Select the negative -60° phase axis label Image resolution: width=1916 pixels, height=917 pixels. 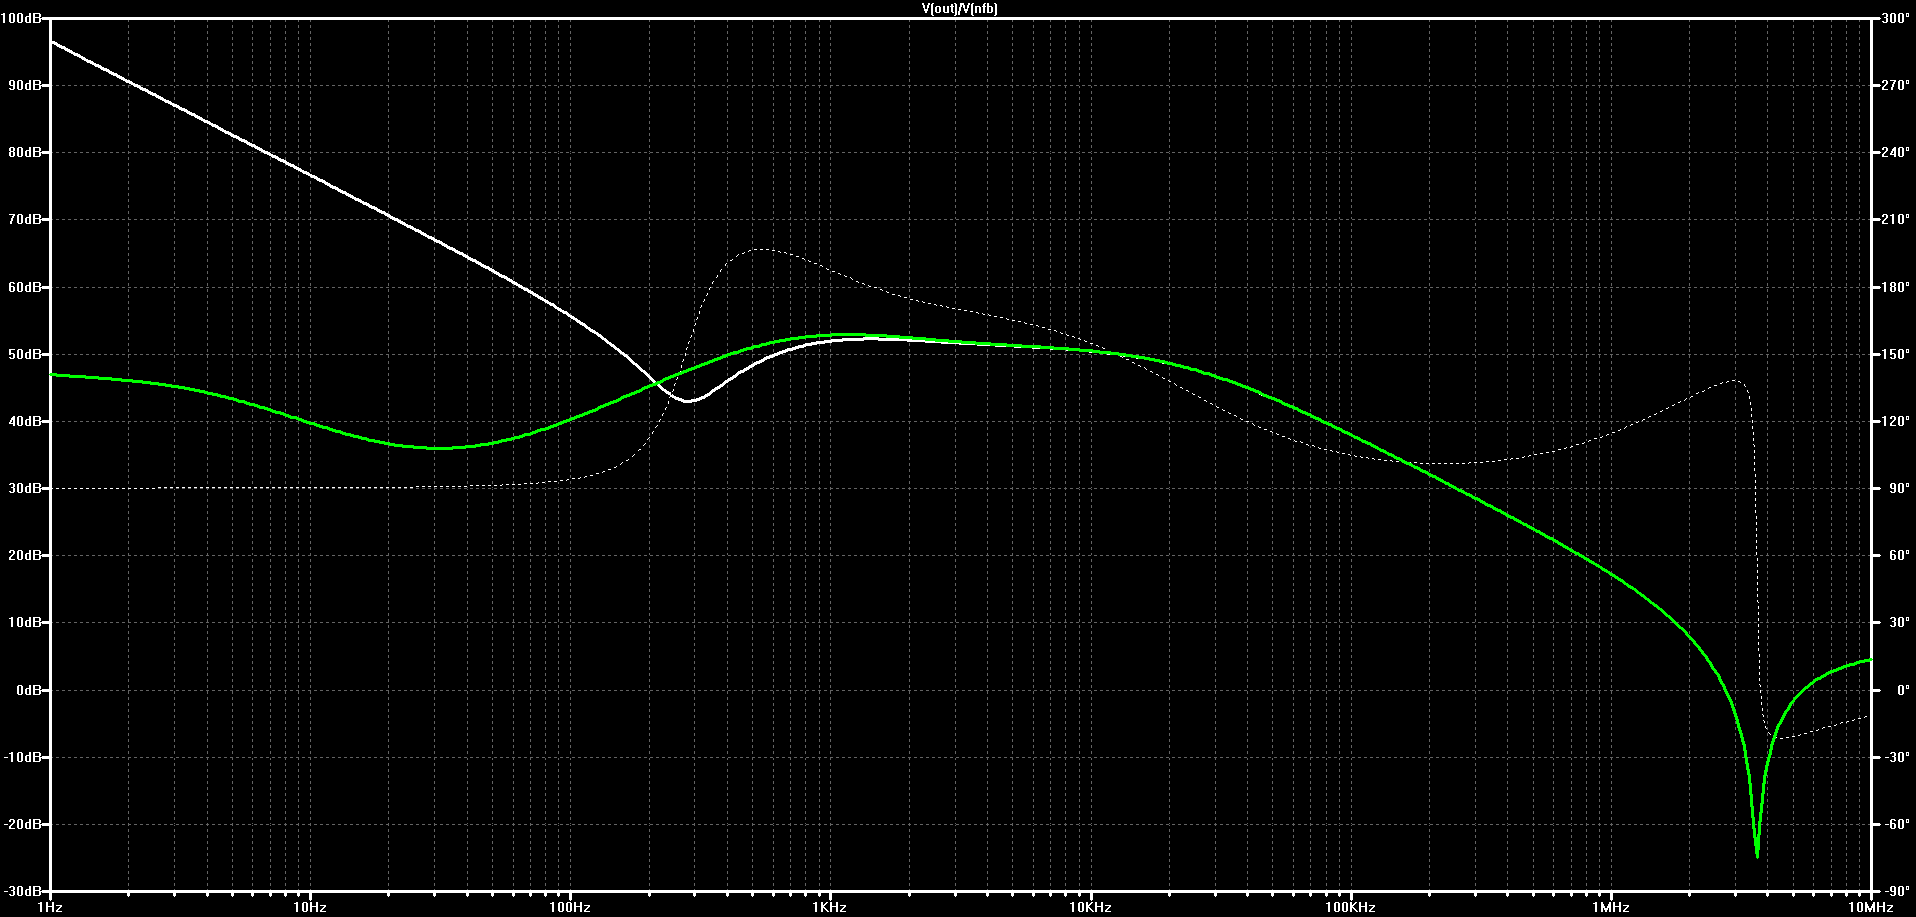[1895, 824]
